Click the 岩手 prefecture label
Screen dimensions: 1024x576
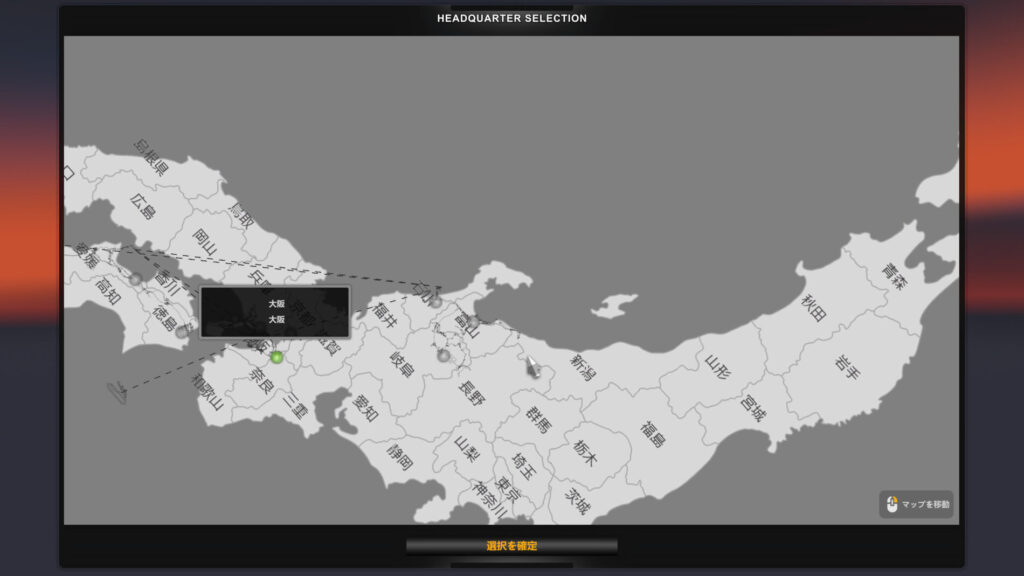846,366
